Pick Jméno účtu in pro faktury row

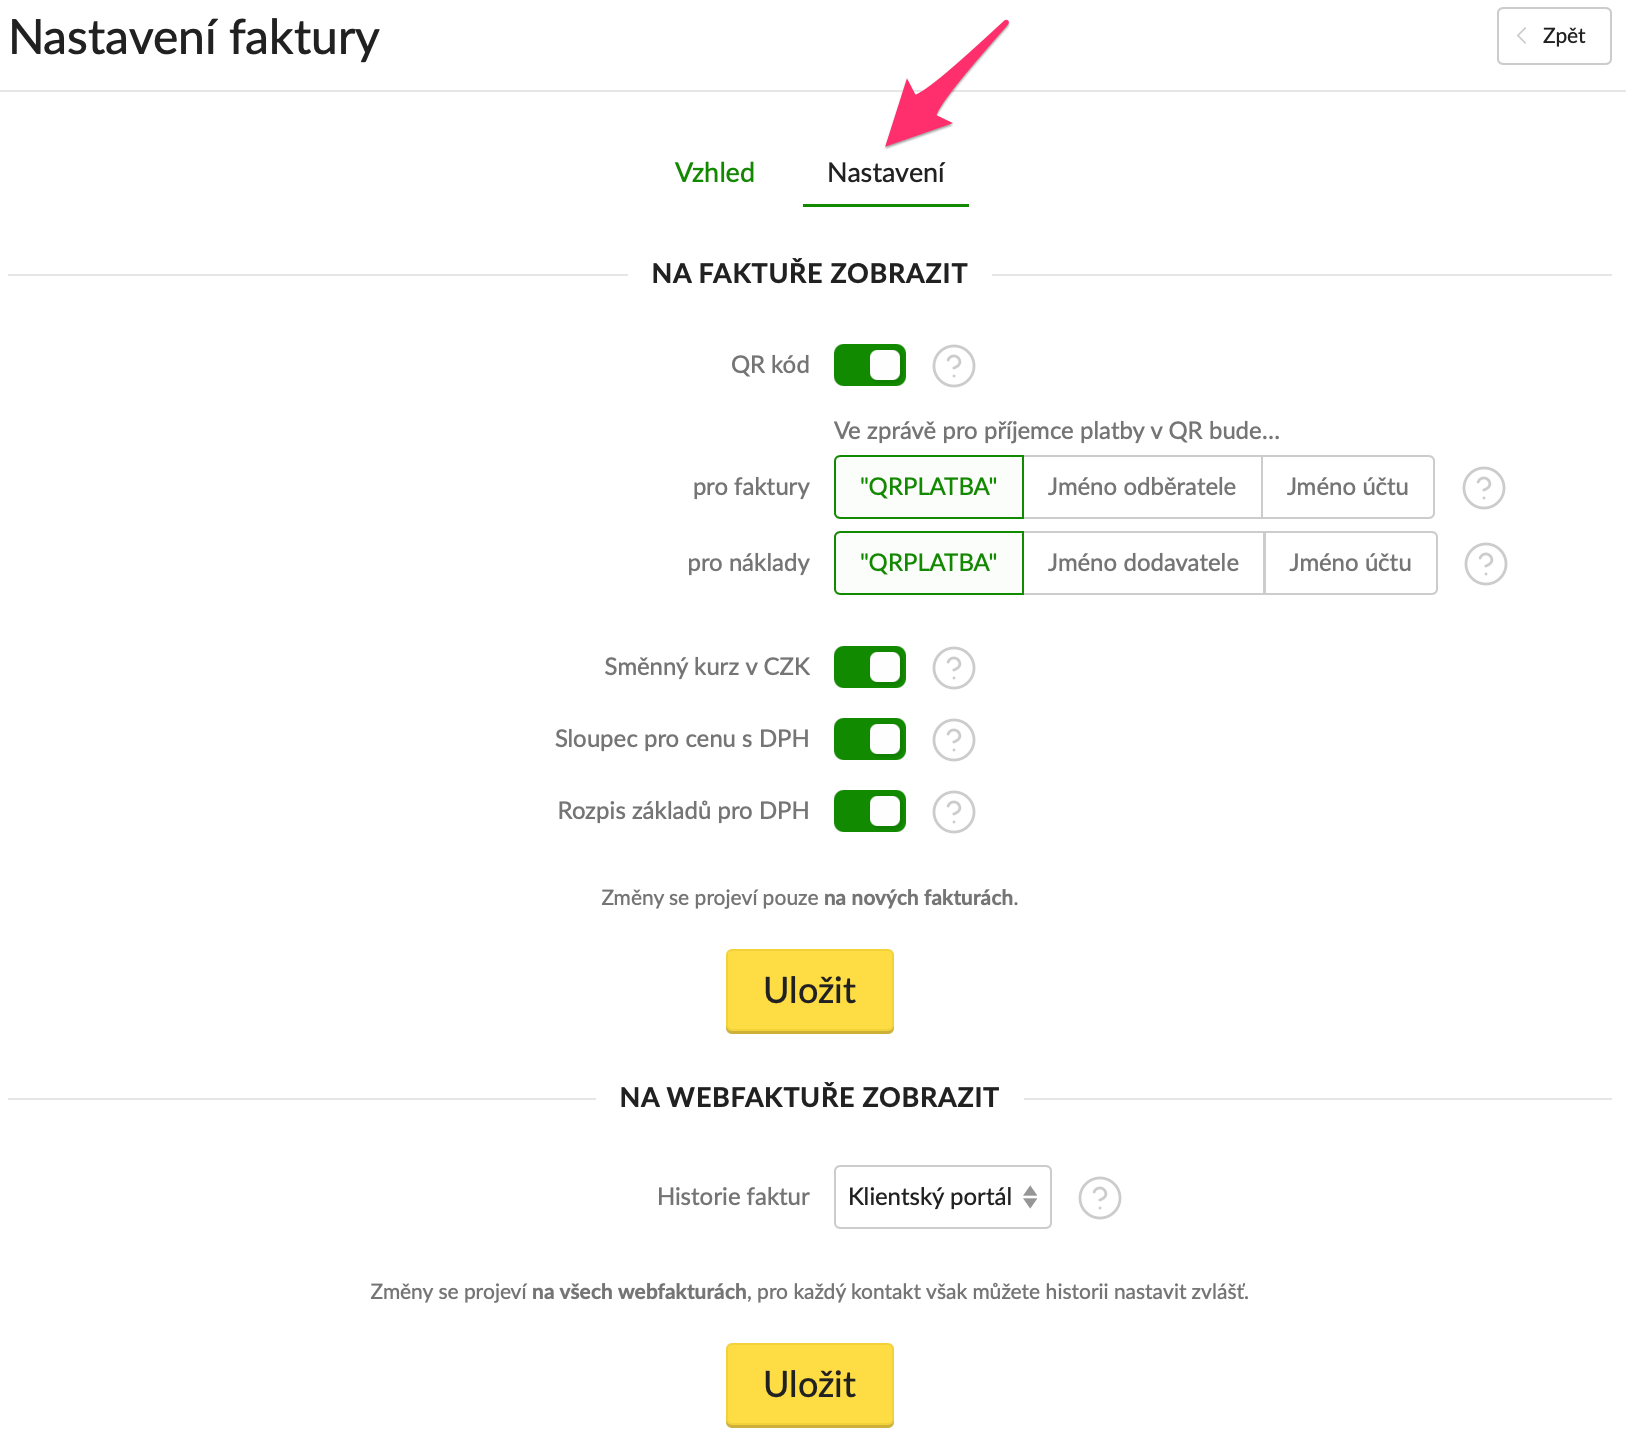1347,487
